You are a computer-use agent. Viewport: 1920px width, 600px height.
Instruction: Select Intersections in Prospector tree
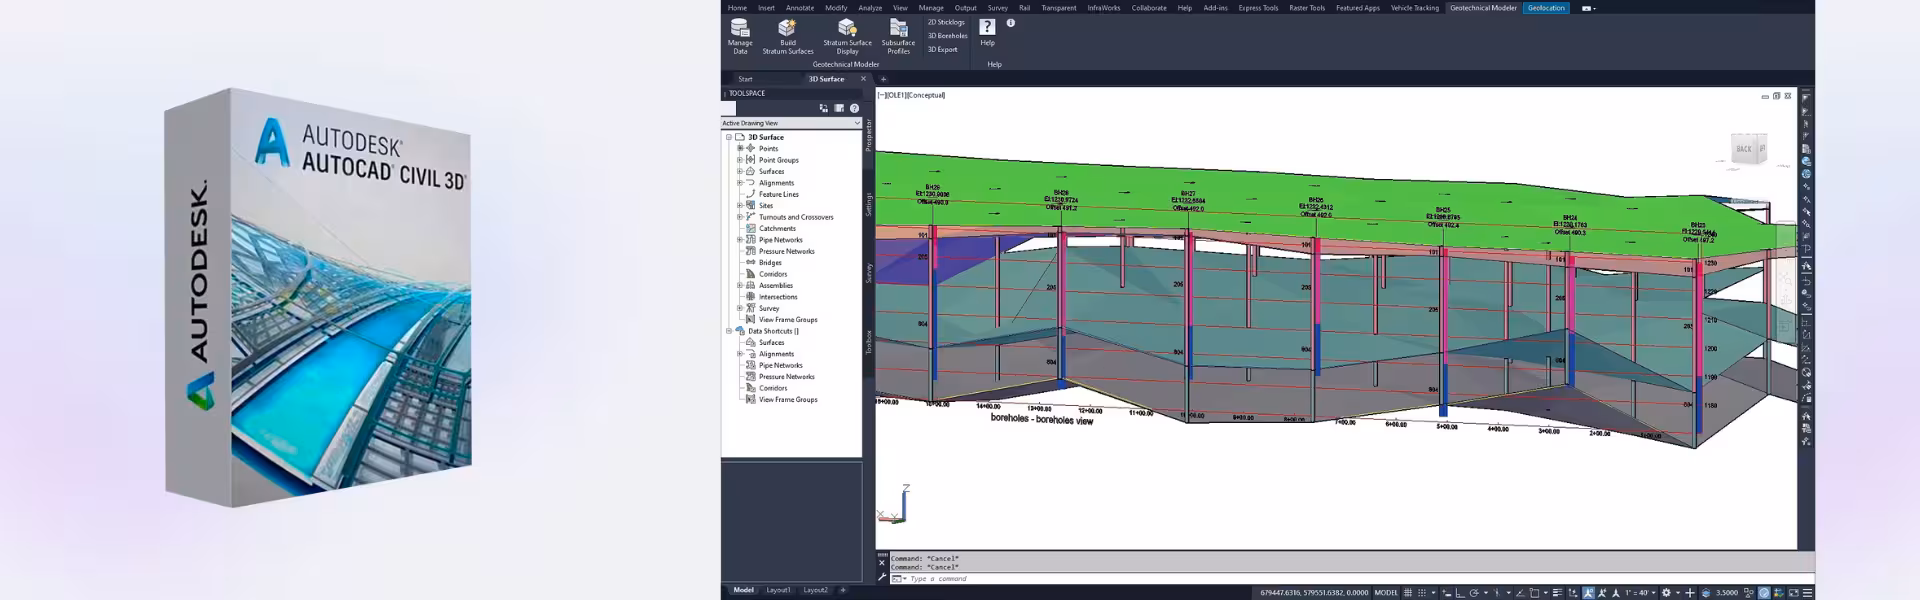778,297
